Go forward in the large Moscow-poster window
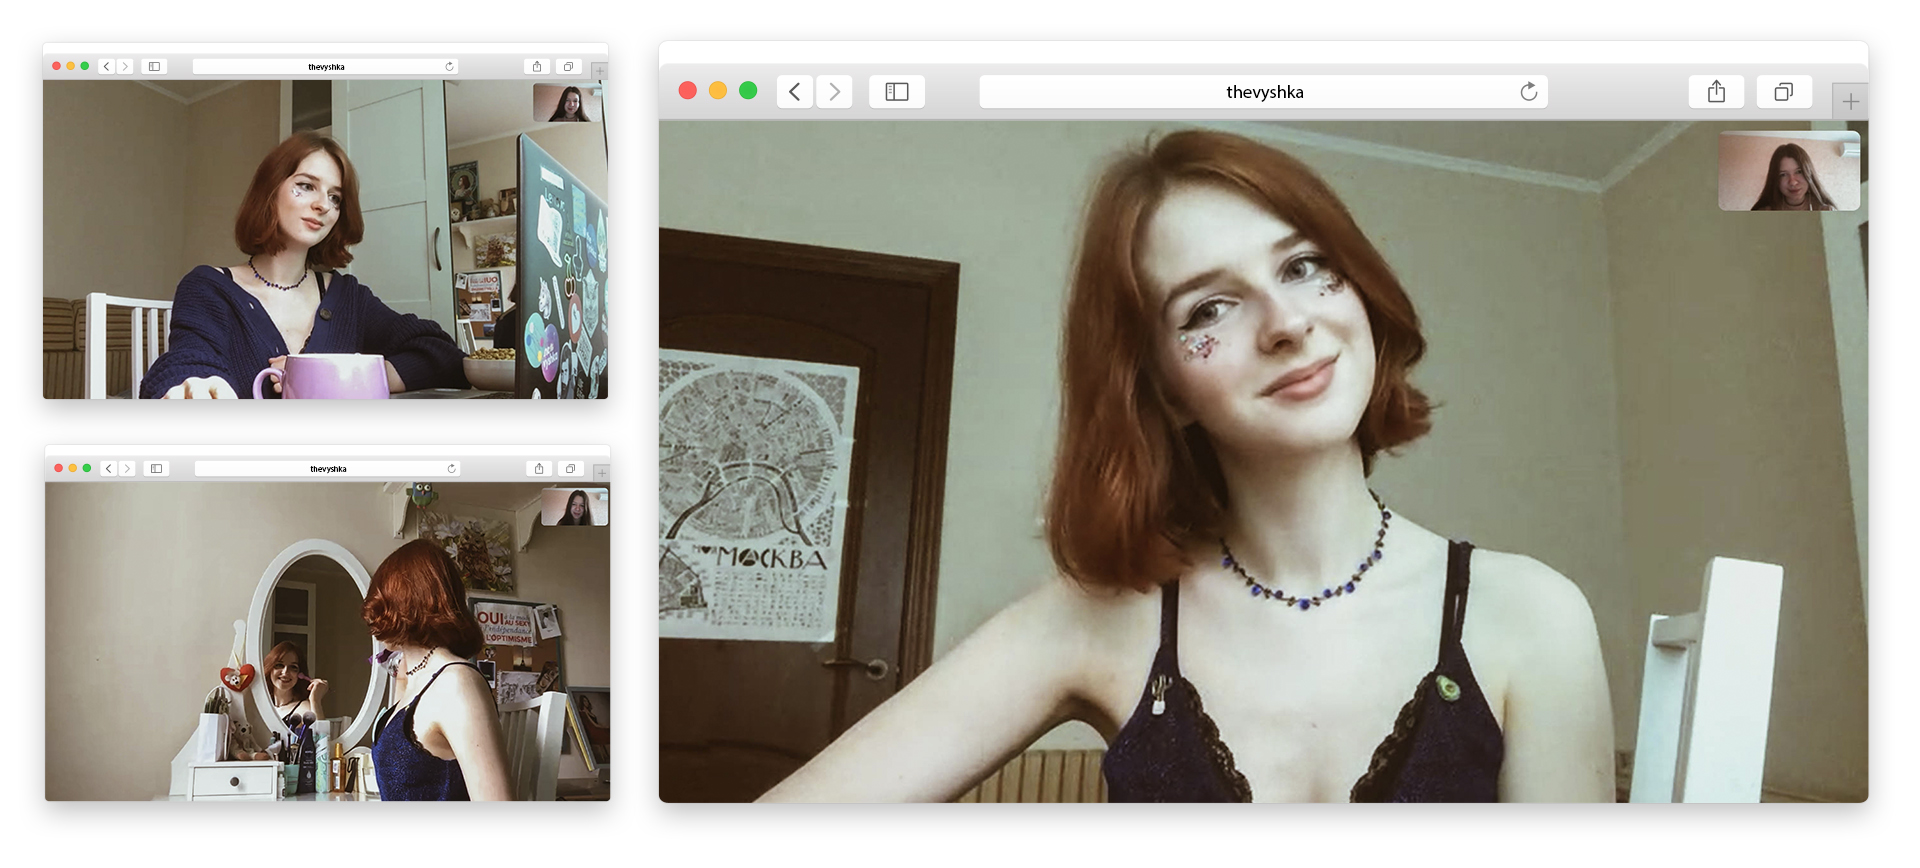 click(x=834, y=92)
